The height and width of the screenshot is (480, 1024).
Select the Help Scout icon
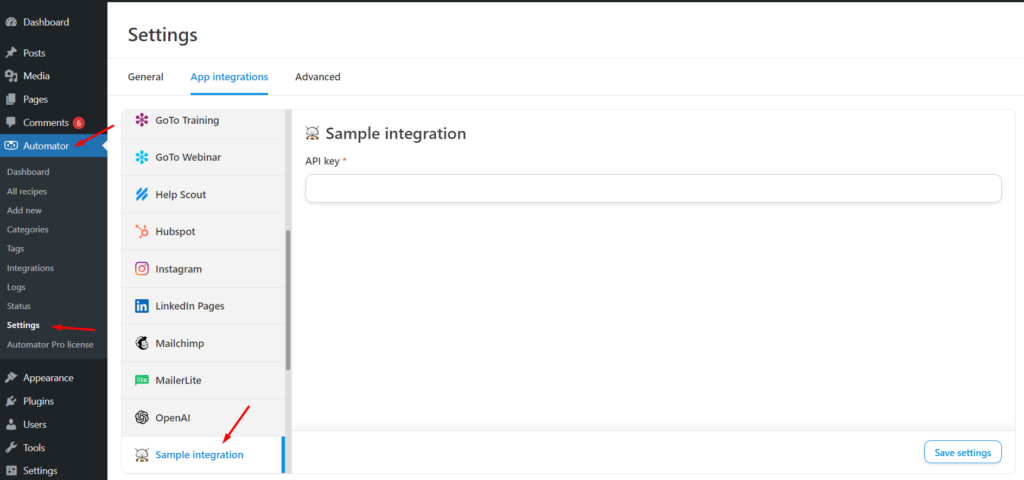click(142, 194)
